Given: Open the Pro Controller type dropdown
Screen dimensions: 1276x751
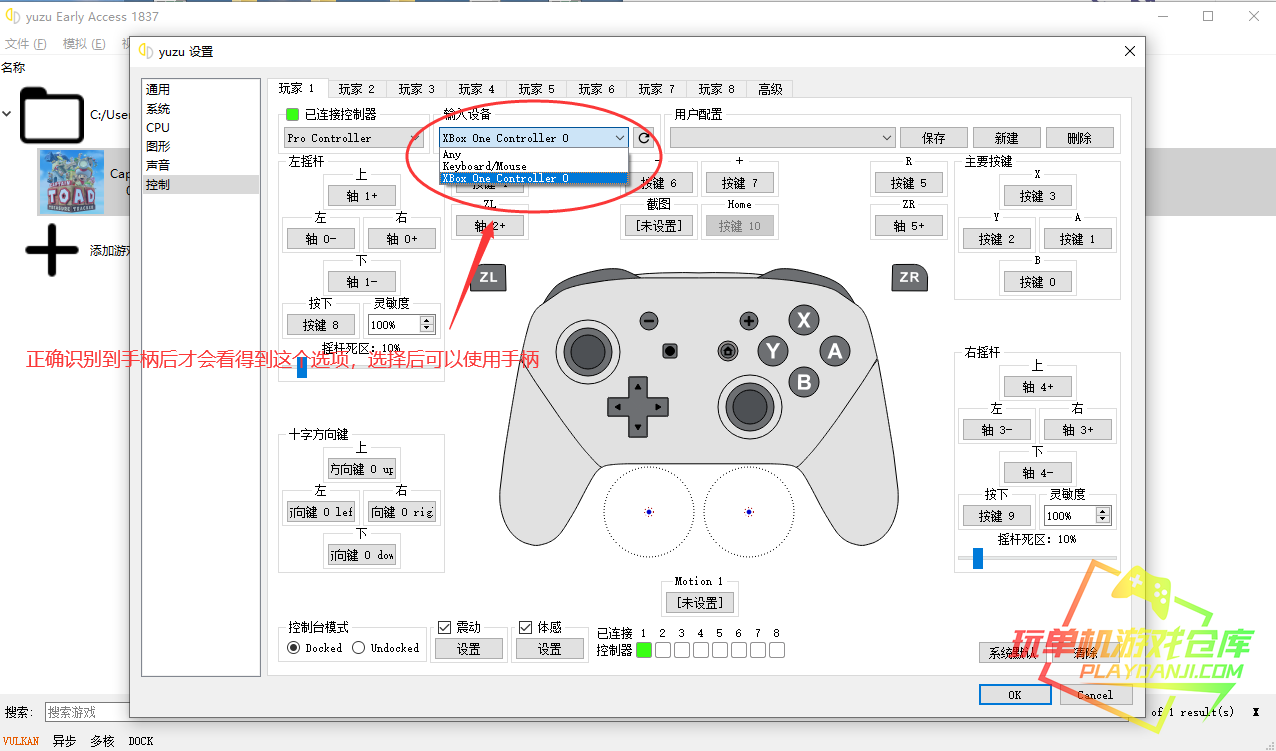Looking at the screenshot, I should [x=353, y=138].
